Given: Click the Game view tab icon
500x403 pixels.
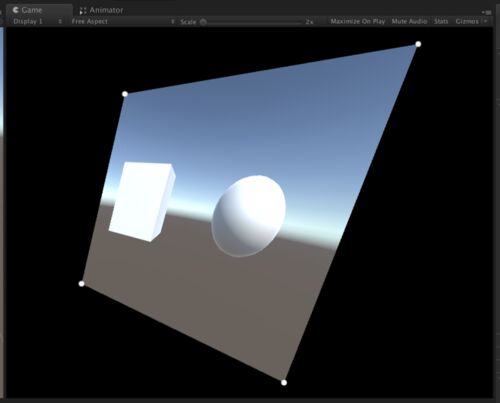Looking at the screenshot, I should pyautogui.click(x=15, y=10).
